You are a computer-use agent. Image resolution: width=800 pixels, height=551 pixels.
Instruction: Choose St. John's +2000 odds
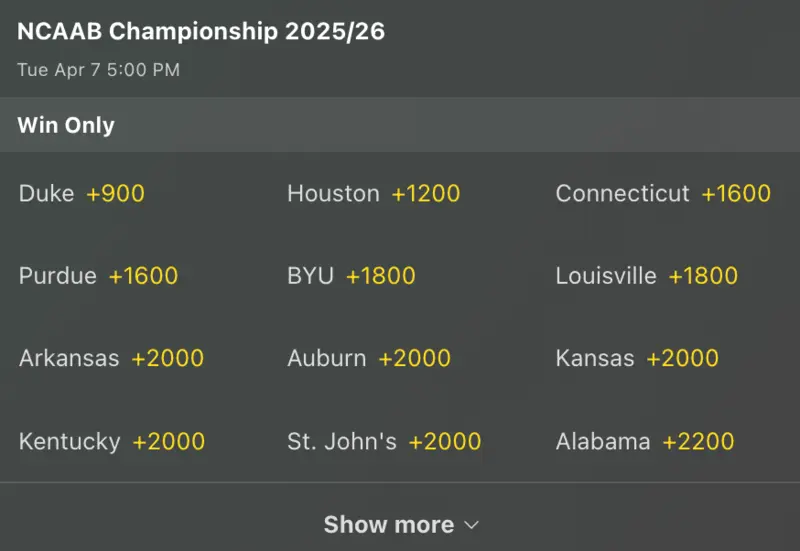(383, 441)
